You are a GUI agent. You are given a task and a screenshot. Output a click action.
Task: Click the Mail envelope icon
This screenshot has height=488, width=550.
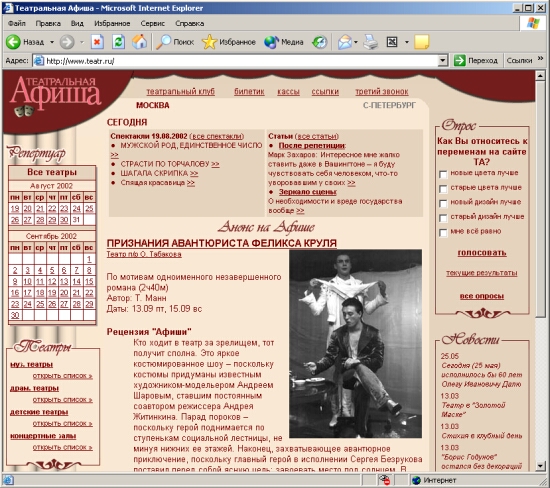coord(345,42)
